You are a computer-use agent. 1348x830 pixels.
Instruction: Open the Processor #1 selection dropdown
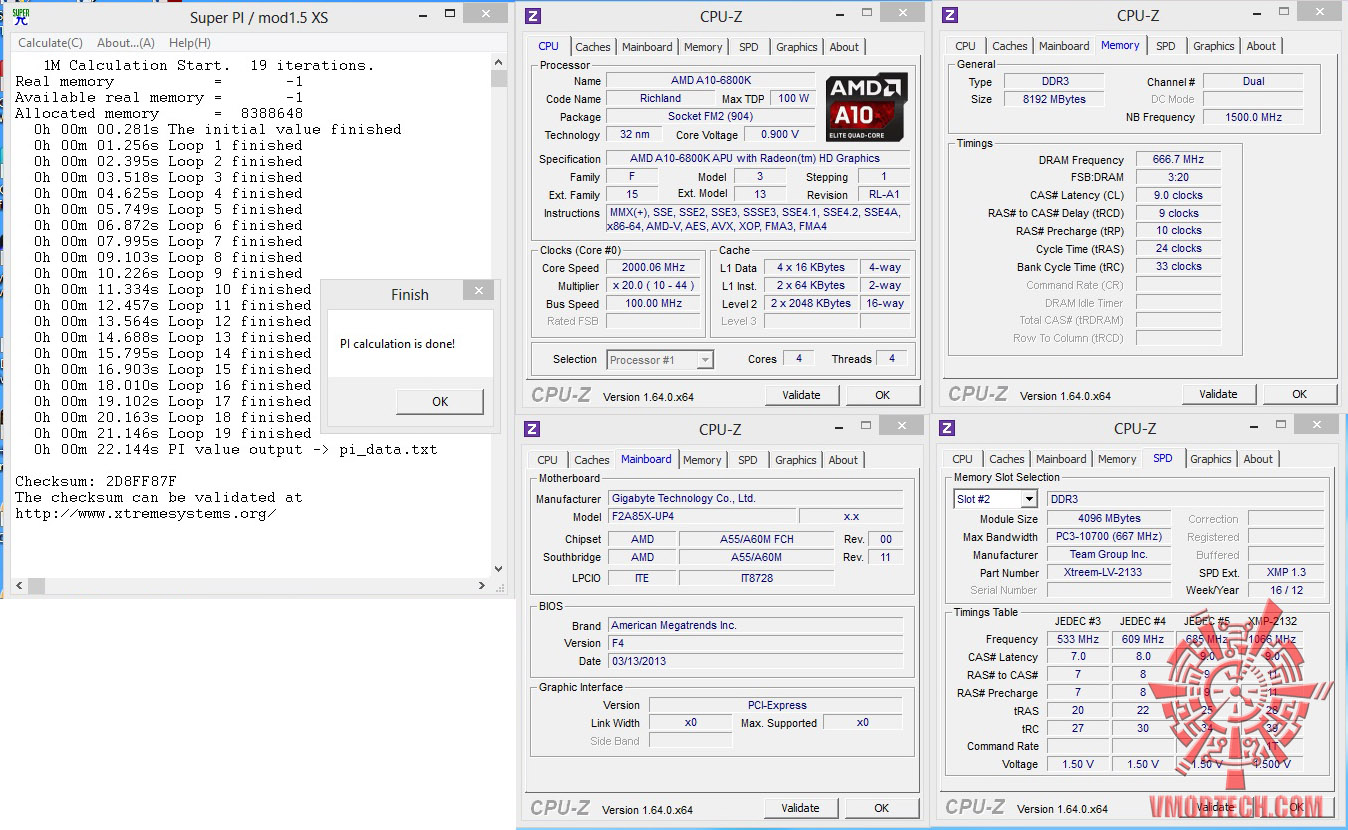tap(705, 360)
